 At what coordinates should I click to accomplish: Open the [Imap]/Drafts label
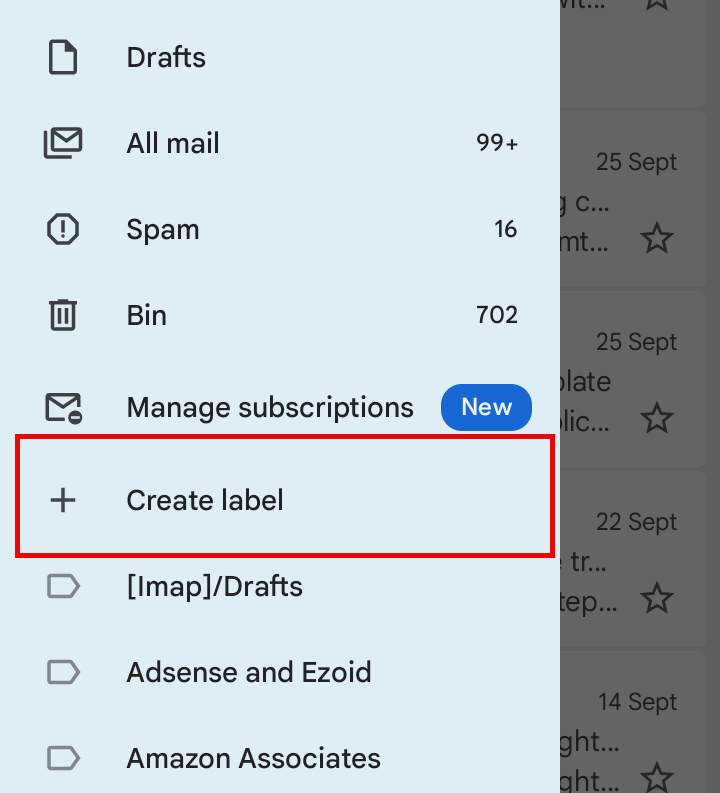coord(280,587)
